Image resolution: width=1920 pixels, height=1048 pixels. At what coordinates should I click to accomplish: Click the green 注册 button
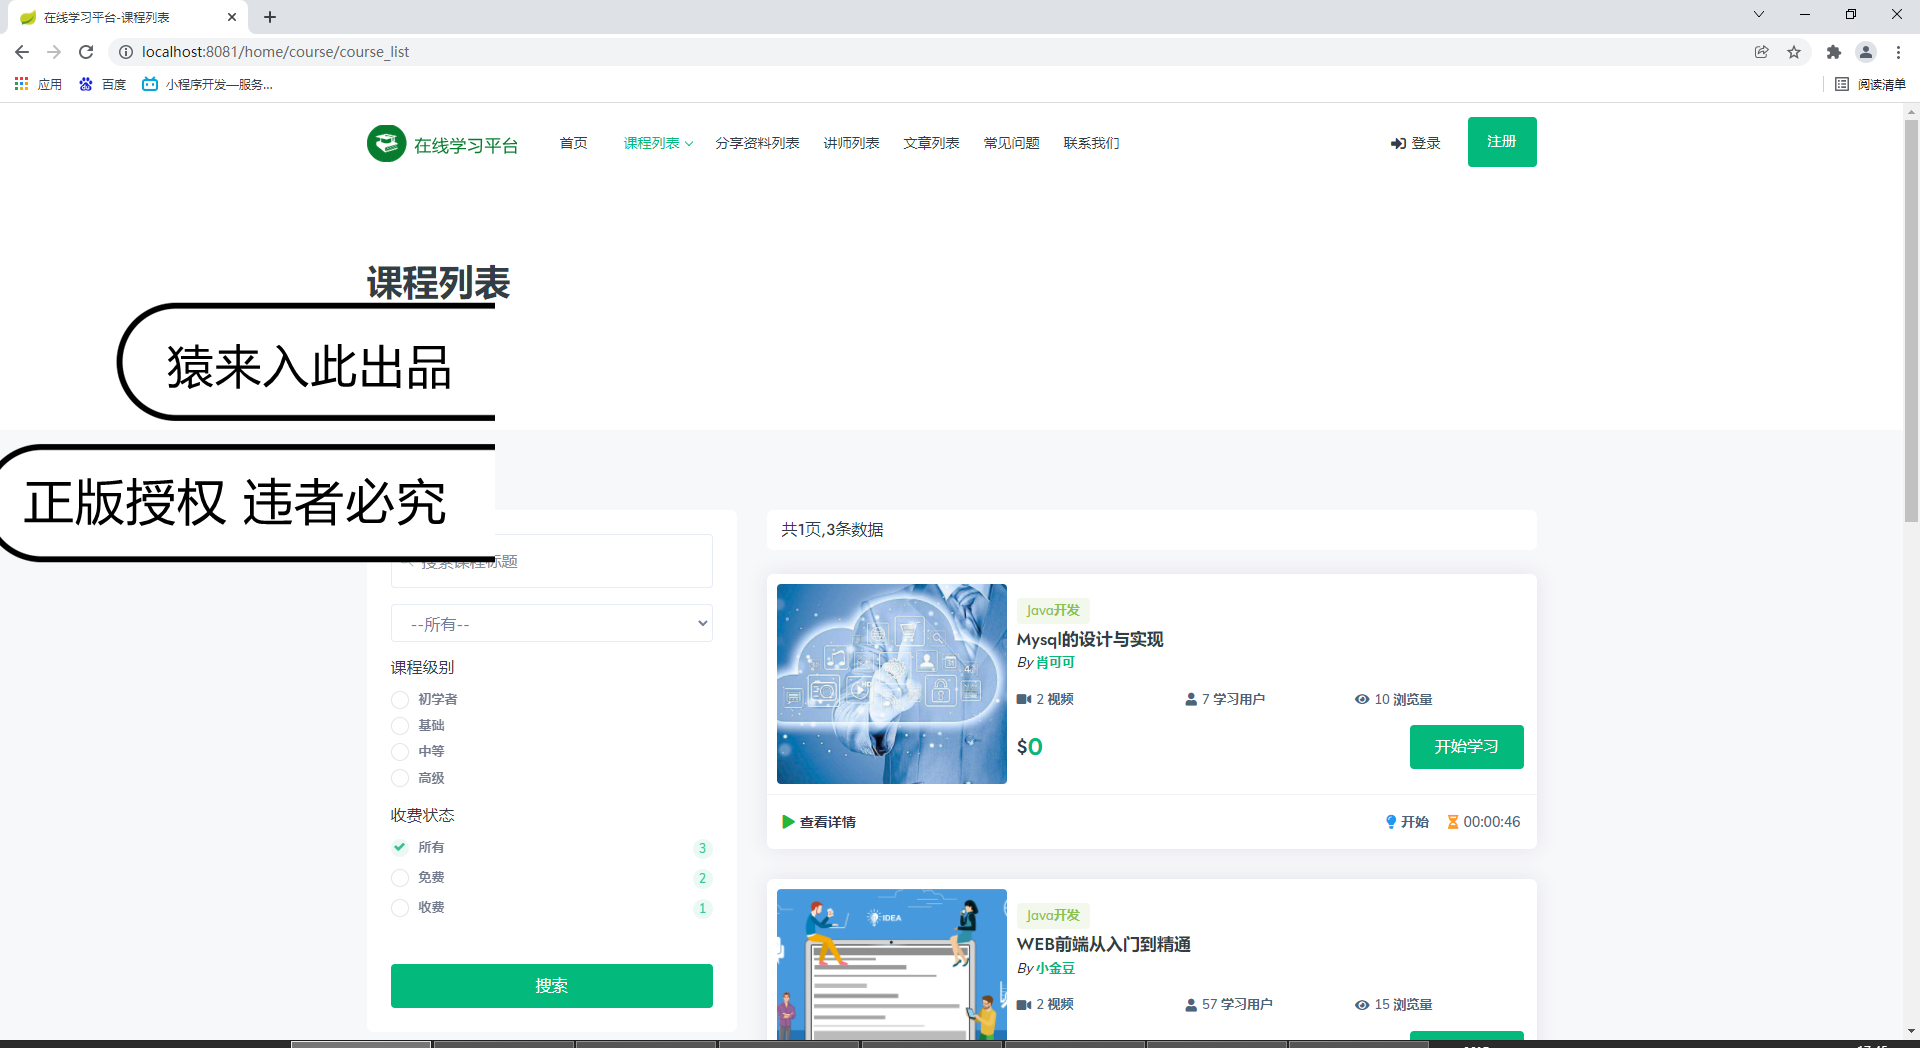click(1502, 142)
